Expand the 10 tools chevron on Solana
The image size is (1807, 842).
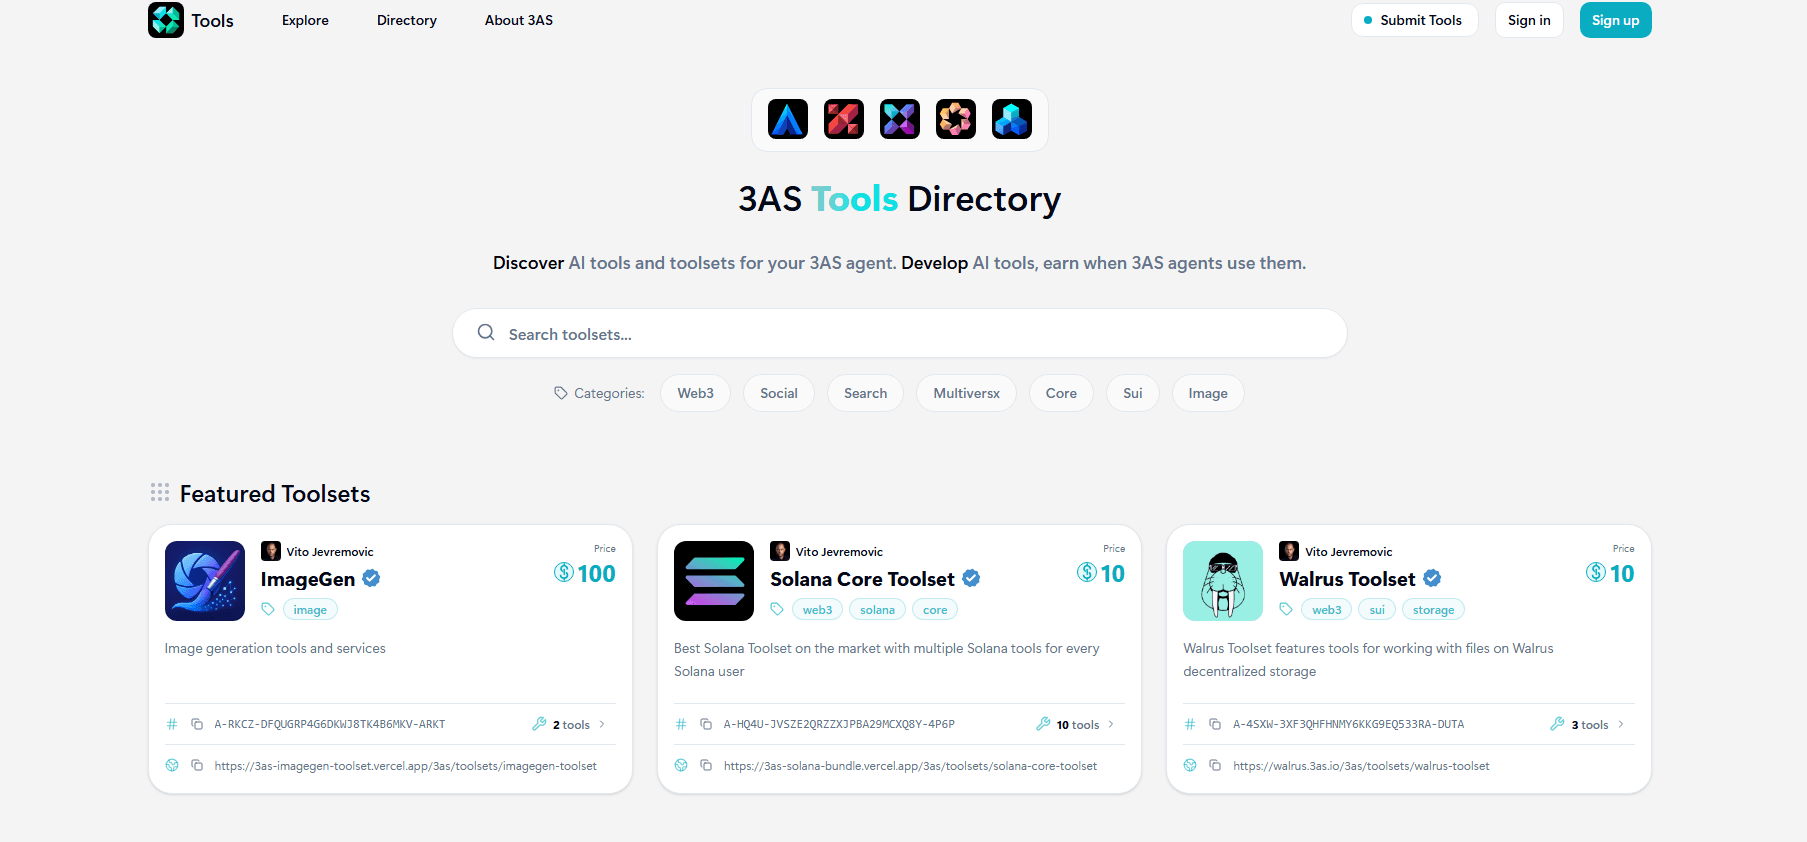[1111, 724]
